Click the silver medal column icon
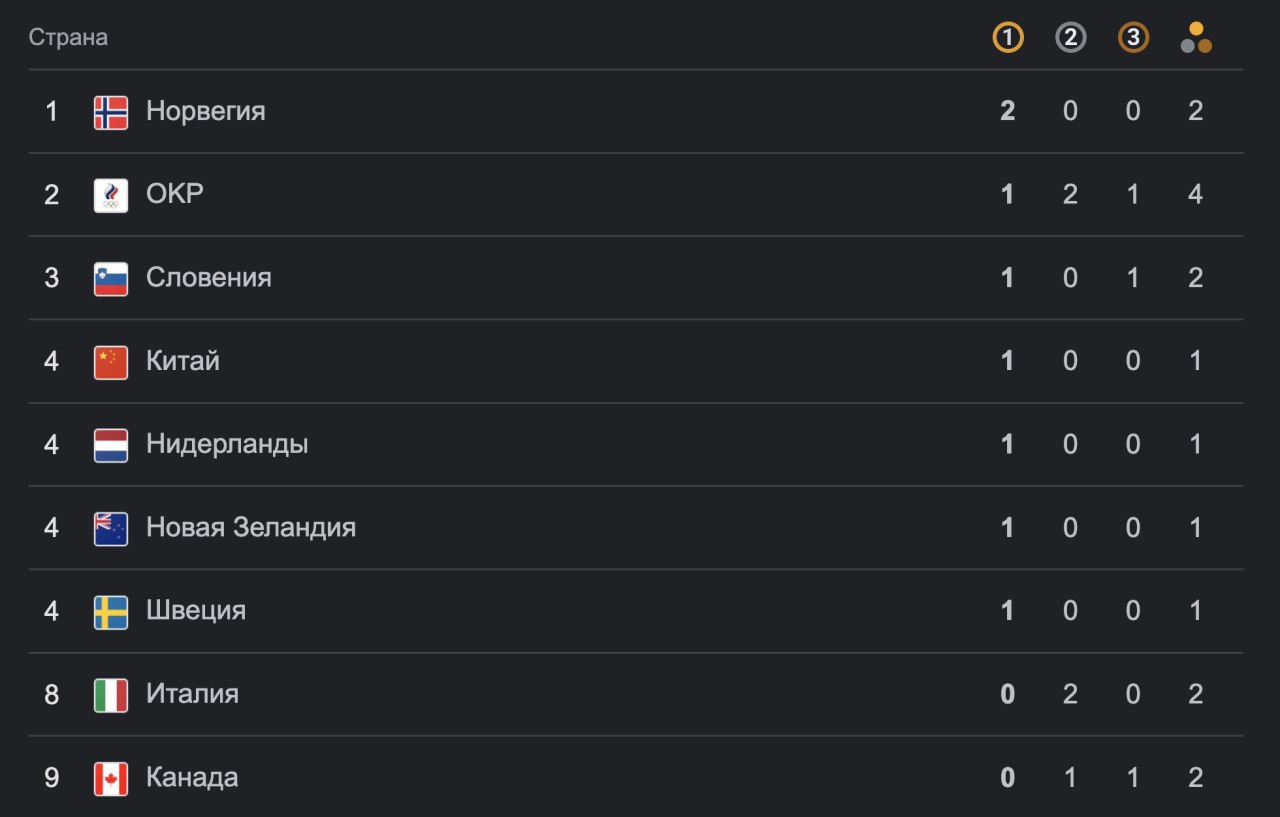This screenshot has width=1280, height=817. point(1070,38)
